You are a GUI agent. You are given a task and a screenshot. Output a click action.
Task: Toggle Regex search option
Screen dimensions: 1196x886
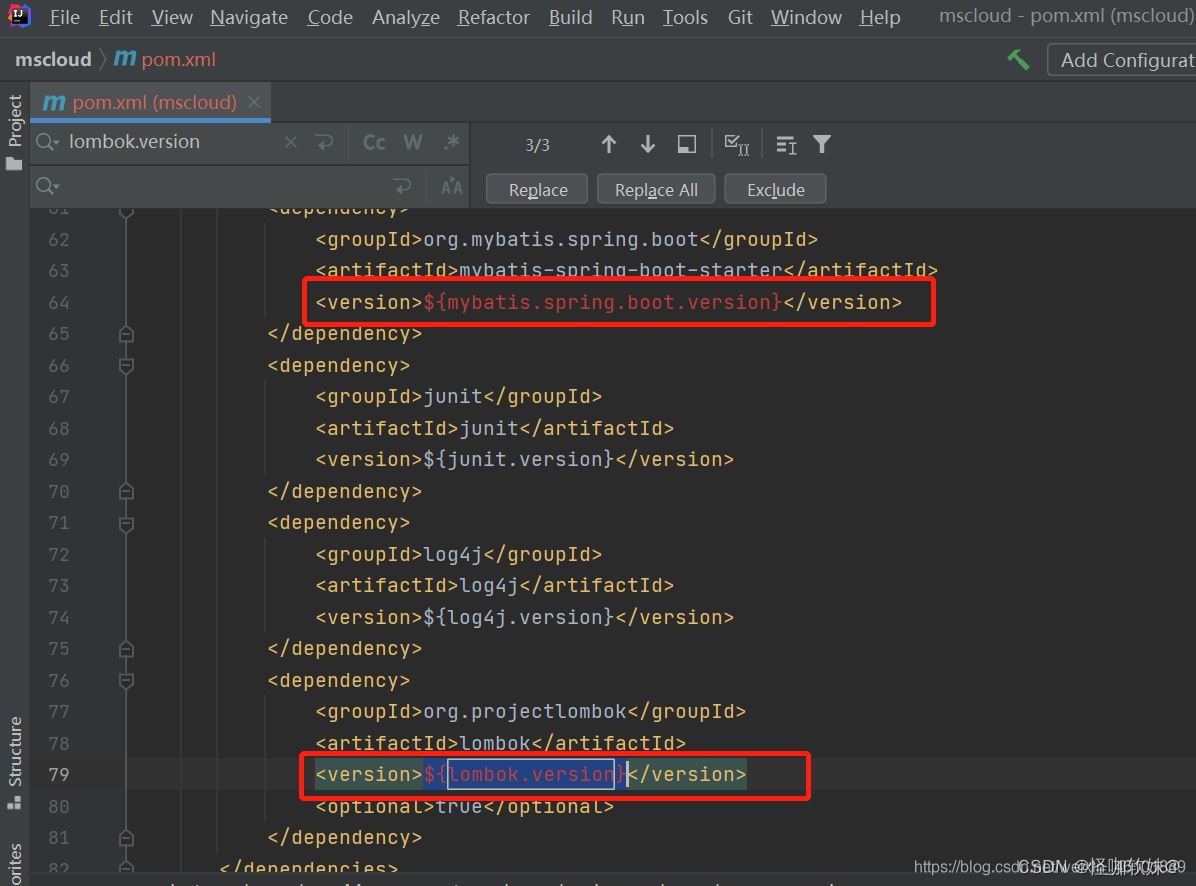pos(452,143)
